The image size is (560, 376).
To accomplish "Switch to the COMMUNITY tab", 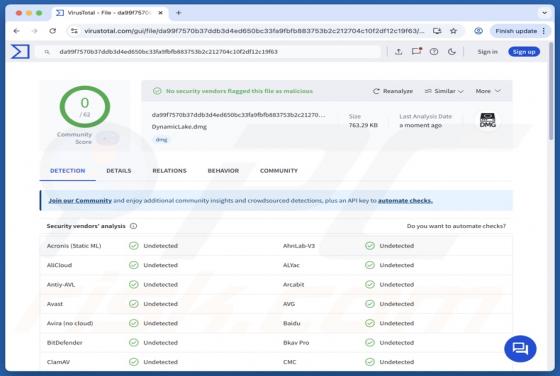I will click(279, 171).
